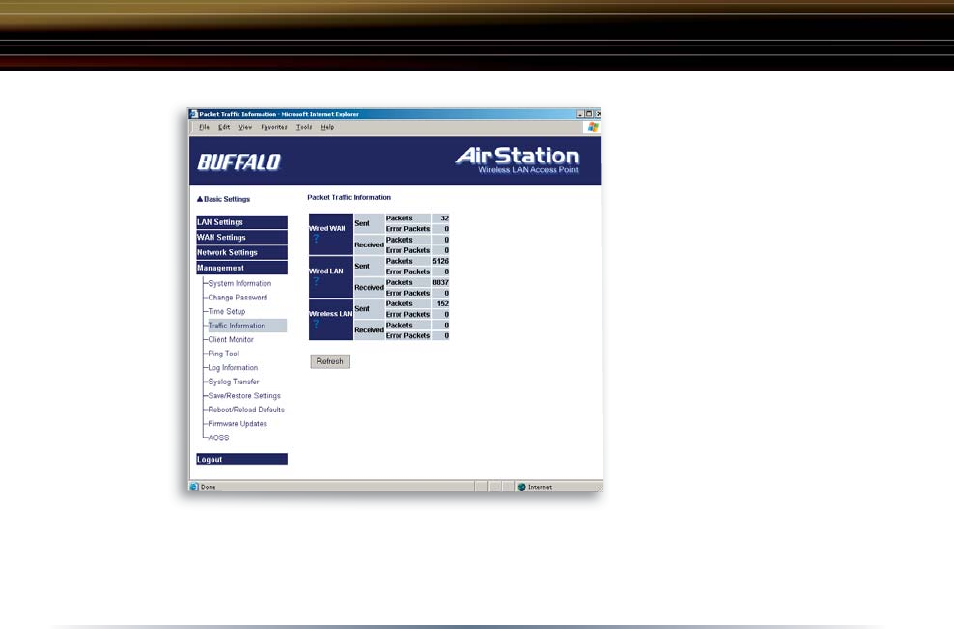Open Client Monitor page
Viewport: 954px width, 629px height.
pyautogui.click(x=231, y=339)
